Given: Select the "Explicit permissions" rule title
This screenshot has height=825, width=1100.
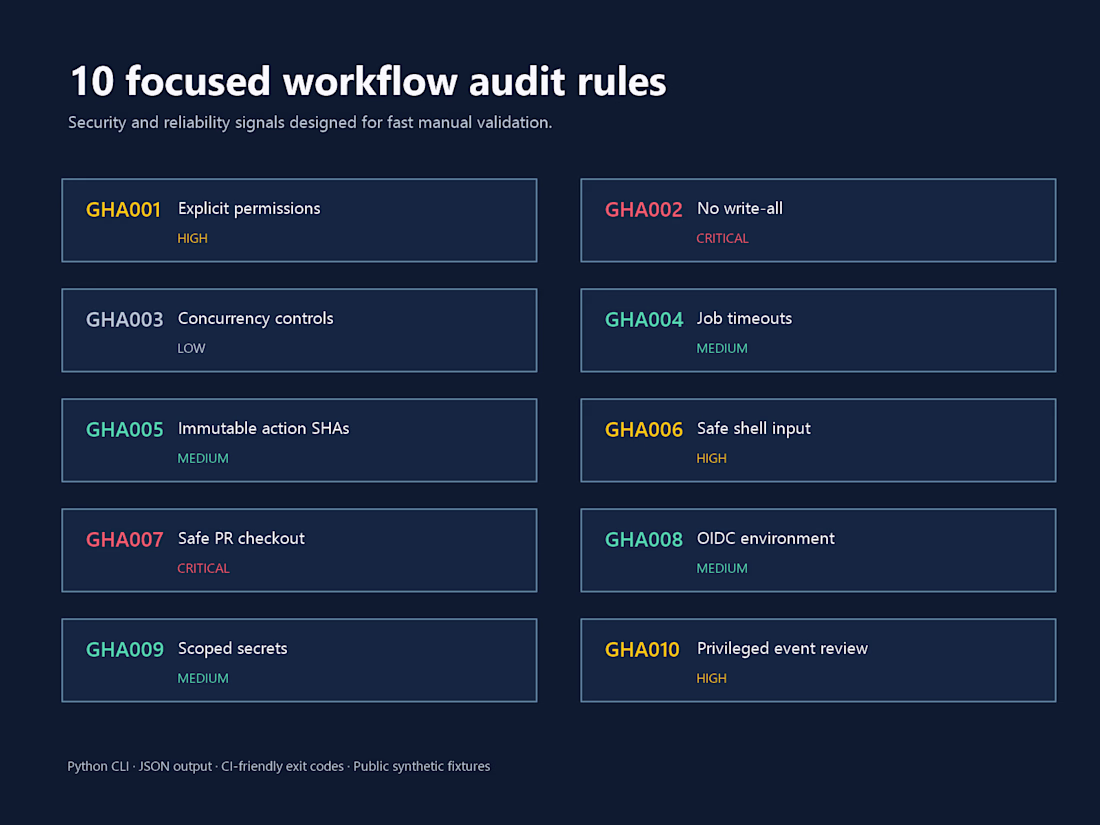Looking at the screenshot, I should tap(249, 208).
